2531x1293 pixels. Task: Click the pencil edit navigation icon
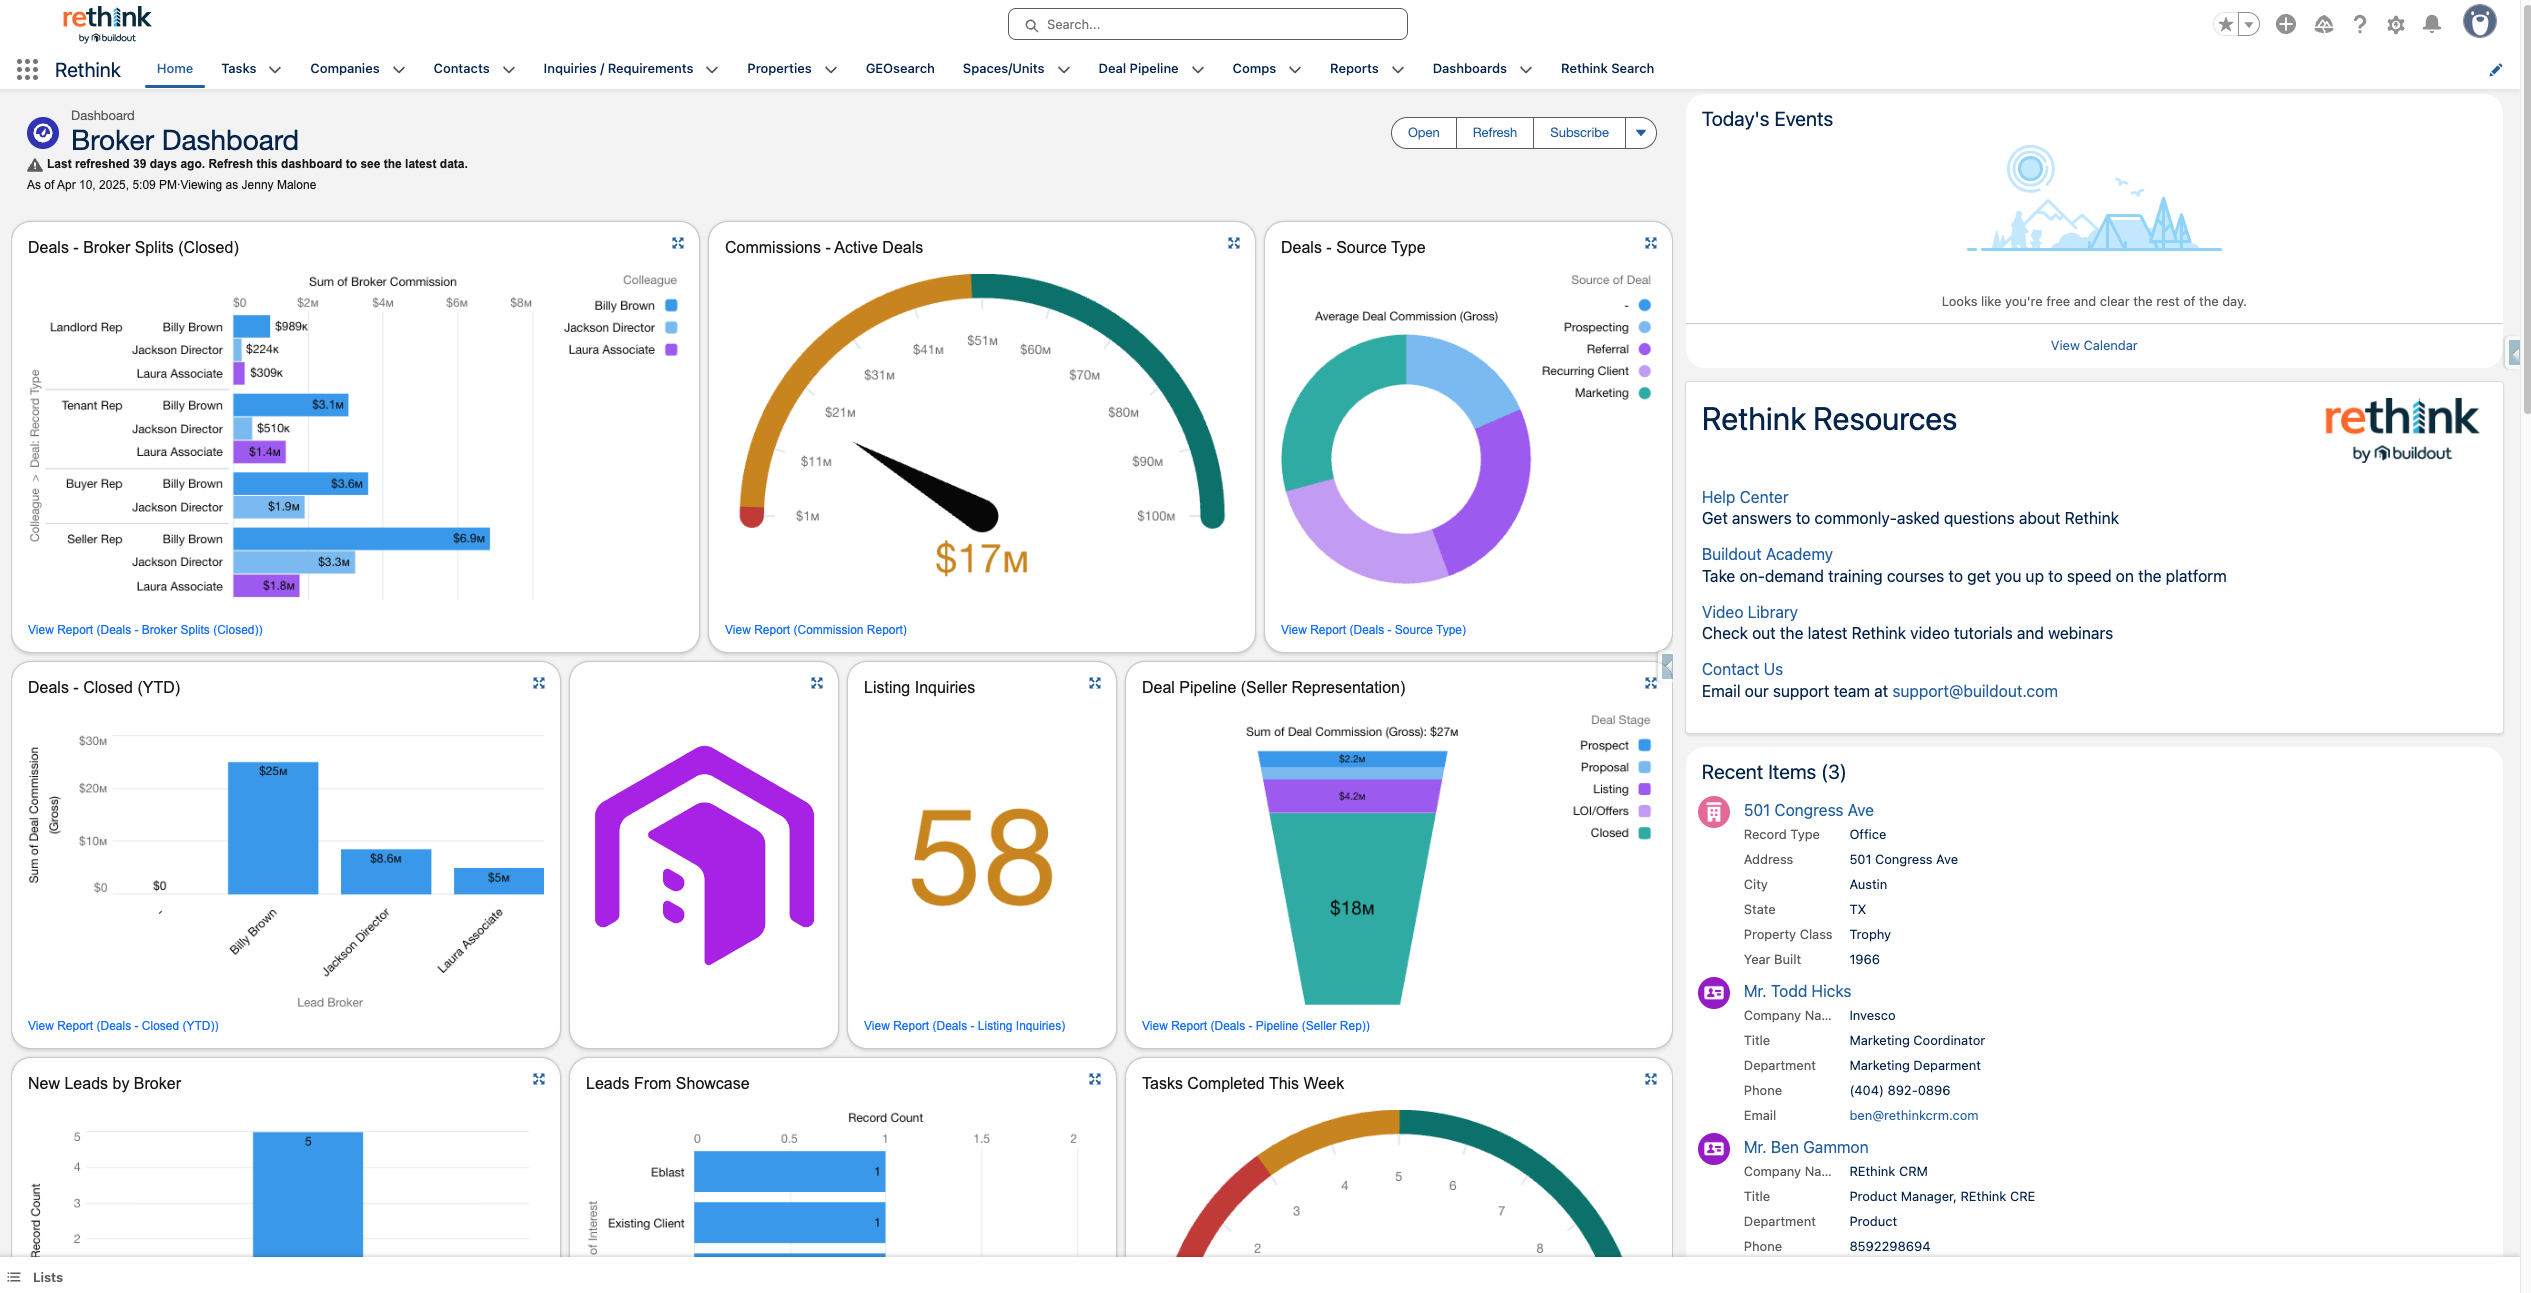tap(2496, 70)
